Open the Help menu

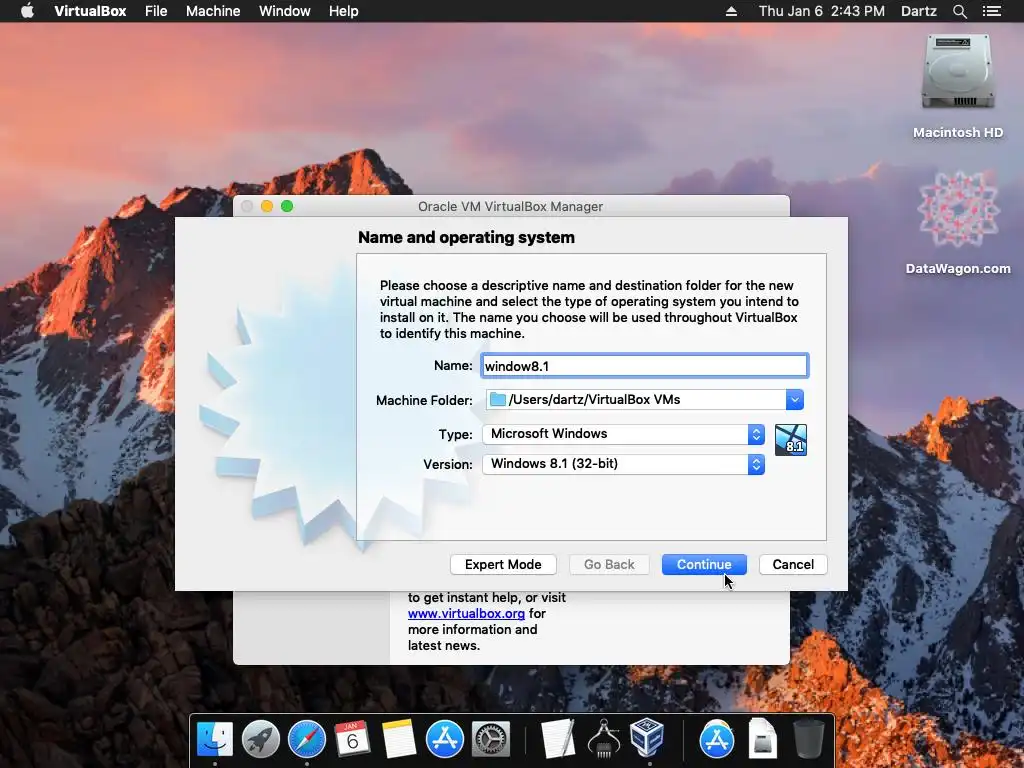[344, 11]
